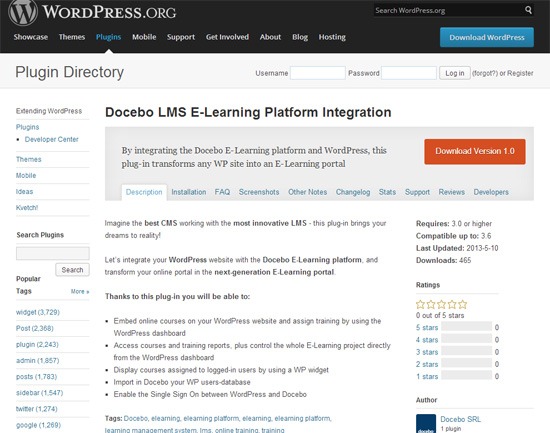Open Showcase in the top navigation

click(31, 37)
